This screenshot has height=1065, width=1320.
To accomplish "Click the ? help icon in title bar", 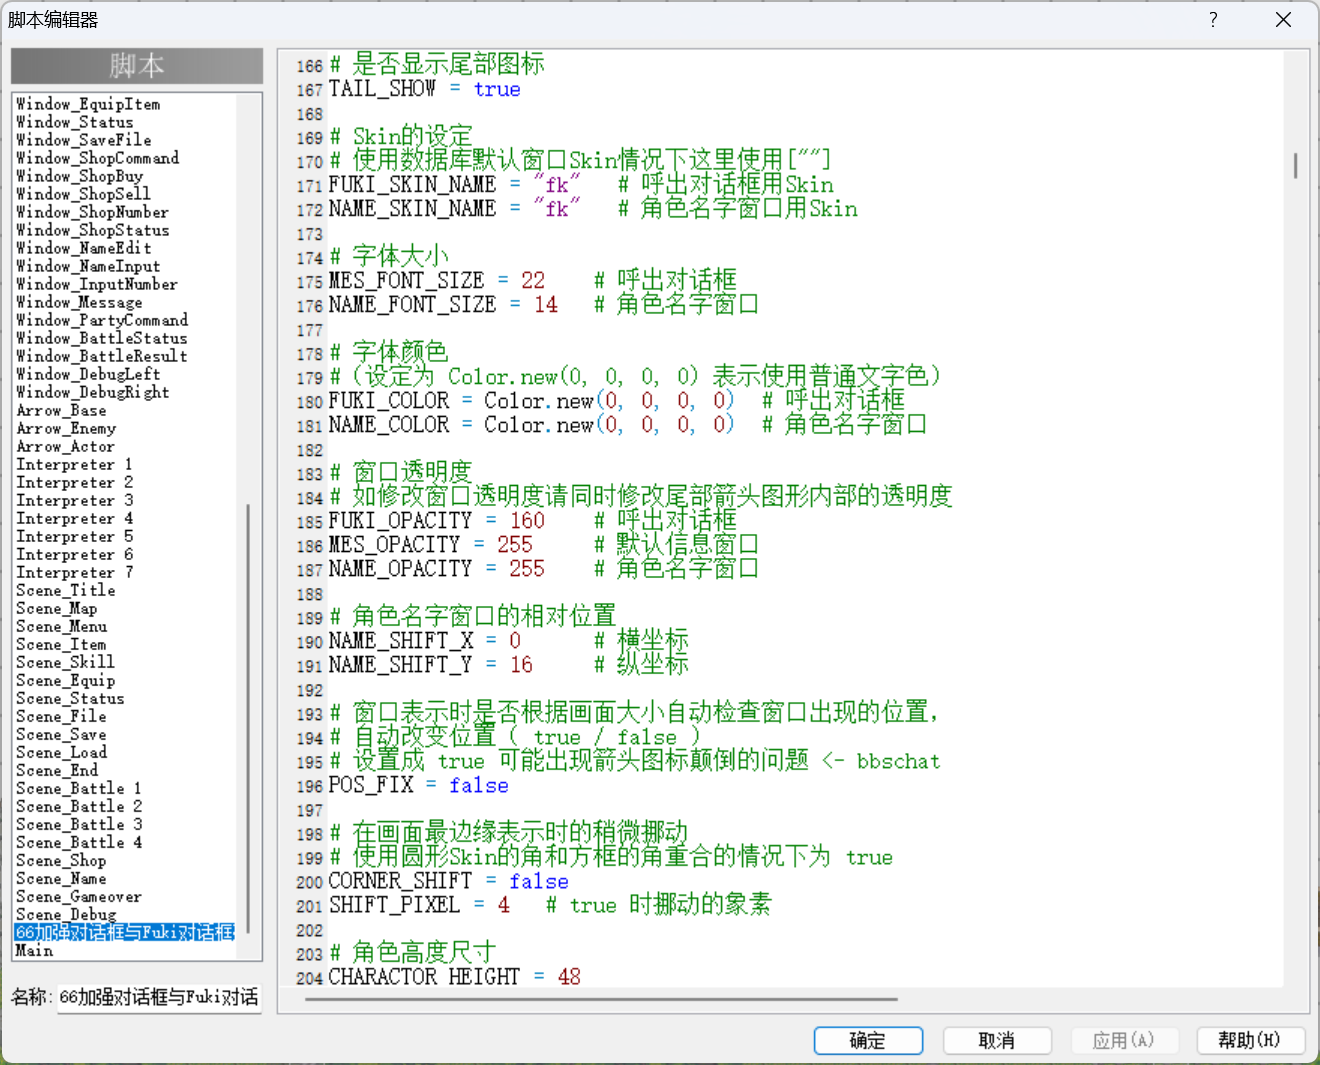I will [x=1213, y=20].
